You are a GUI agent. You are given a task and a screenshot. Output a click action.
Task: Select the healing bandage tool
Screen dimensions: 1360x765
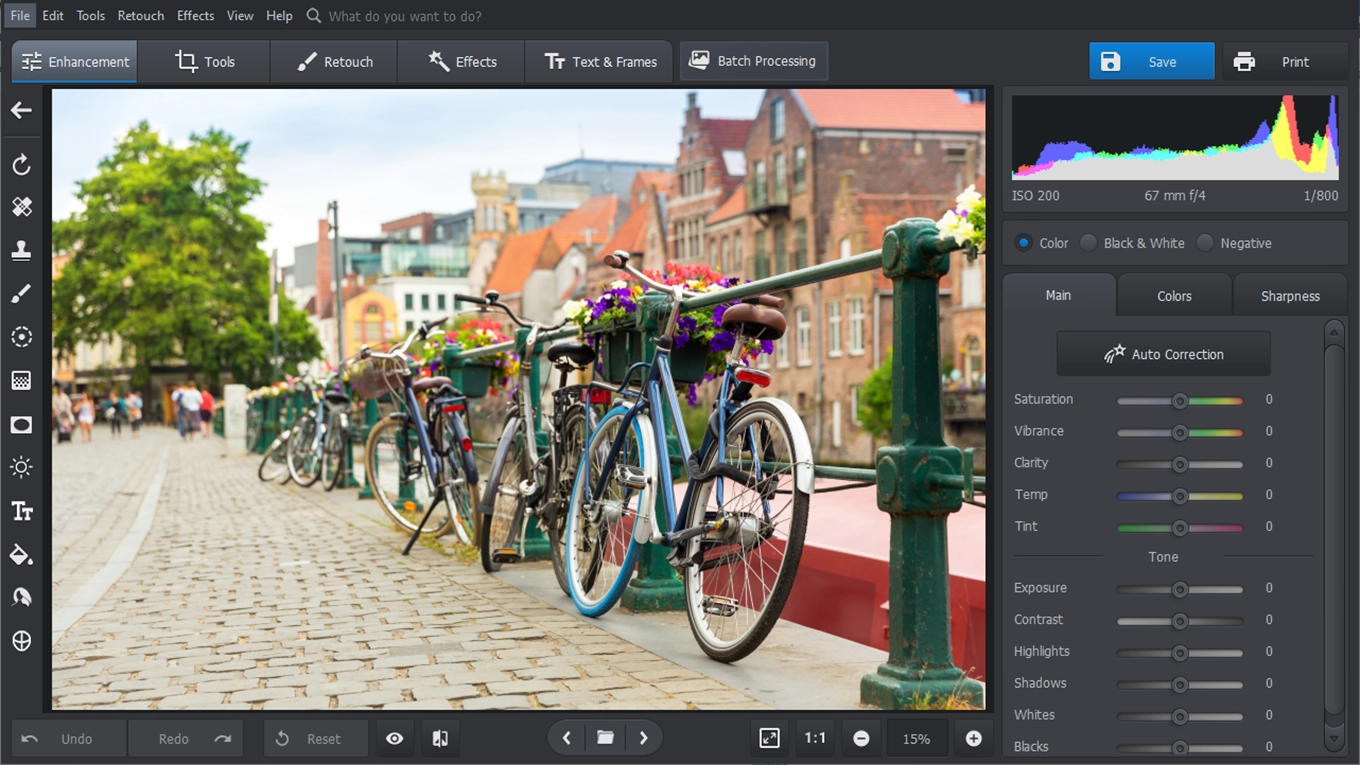pos(21,207)
